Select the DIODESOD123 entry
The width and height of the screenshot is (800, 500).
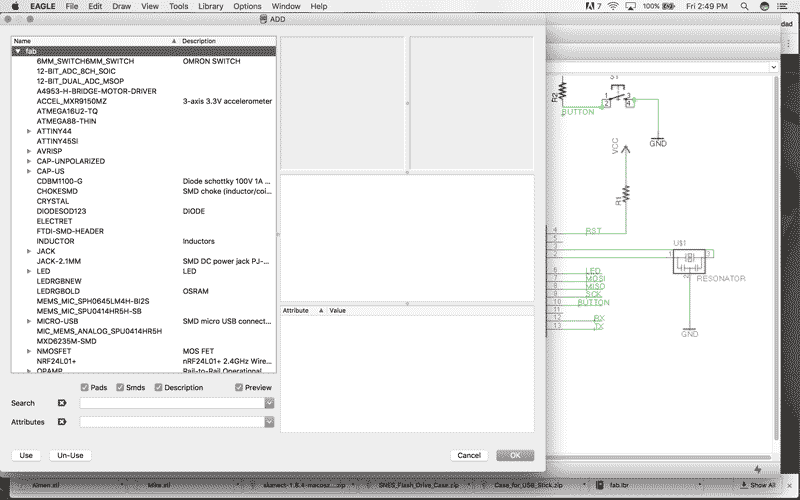click(x=61, y=211)
